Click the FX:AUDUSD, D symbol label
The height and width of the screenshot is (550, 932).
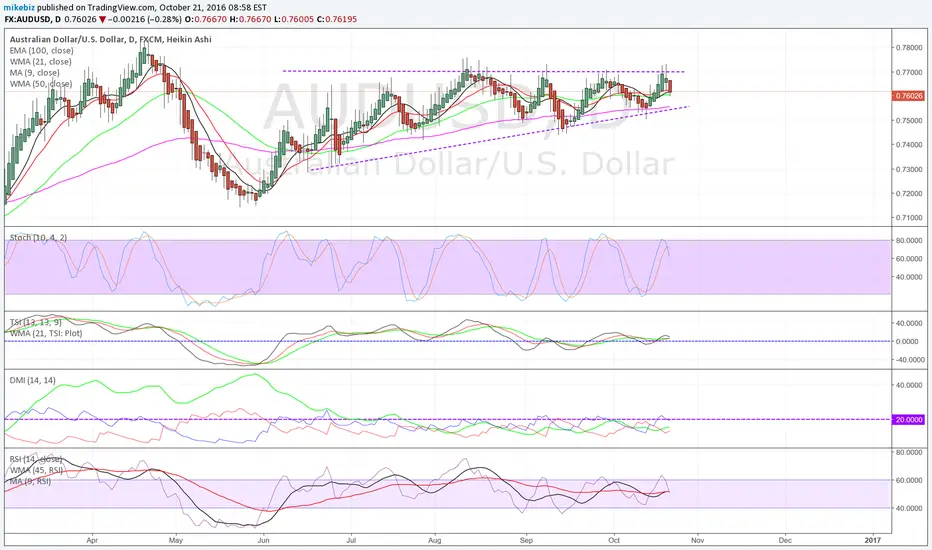click(x=32, y=19)
